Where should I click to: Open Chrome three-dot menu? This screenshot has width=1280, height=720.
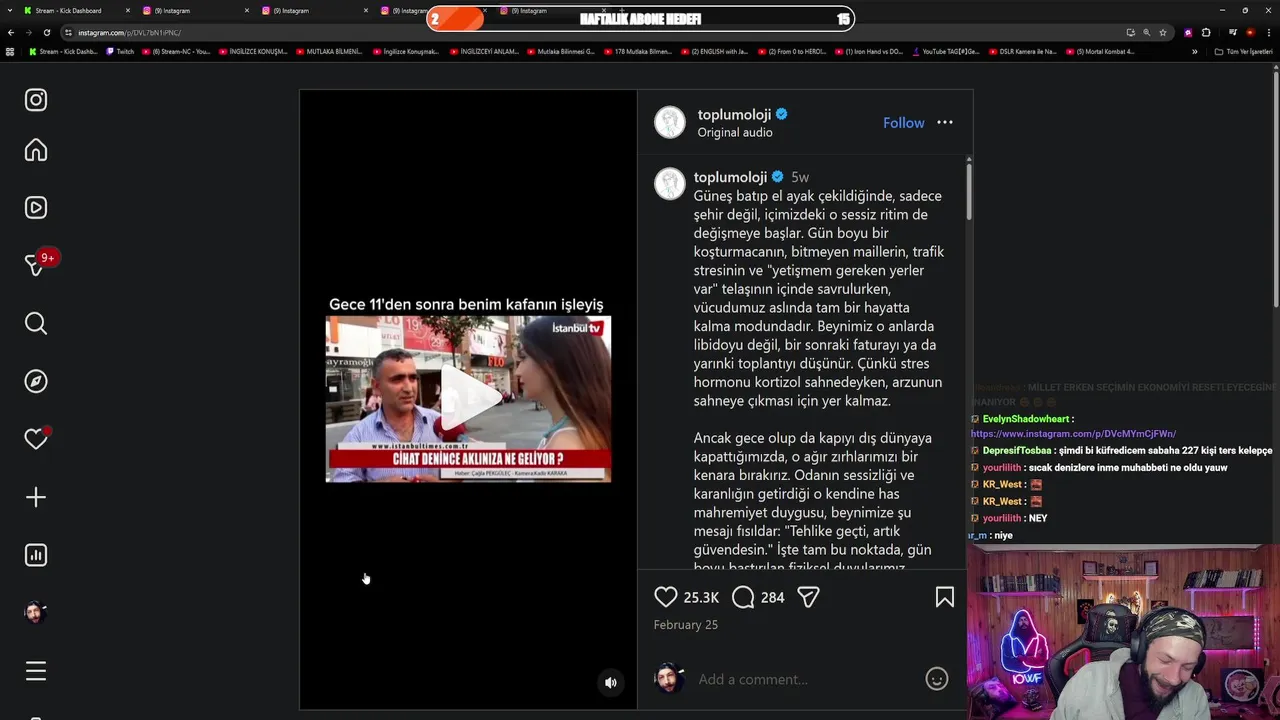click(1268, 32)
